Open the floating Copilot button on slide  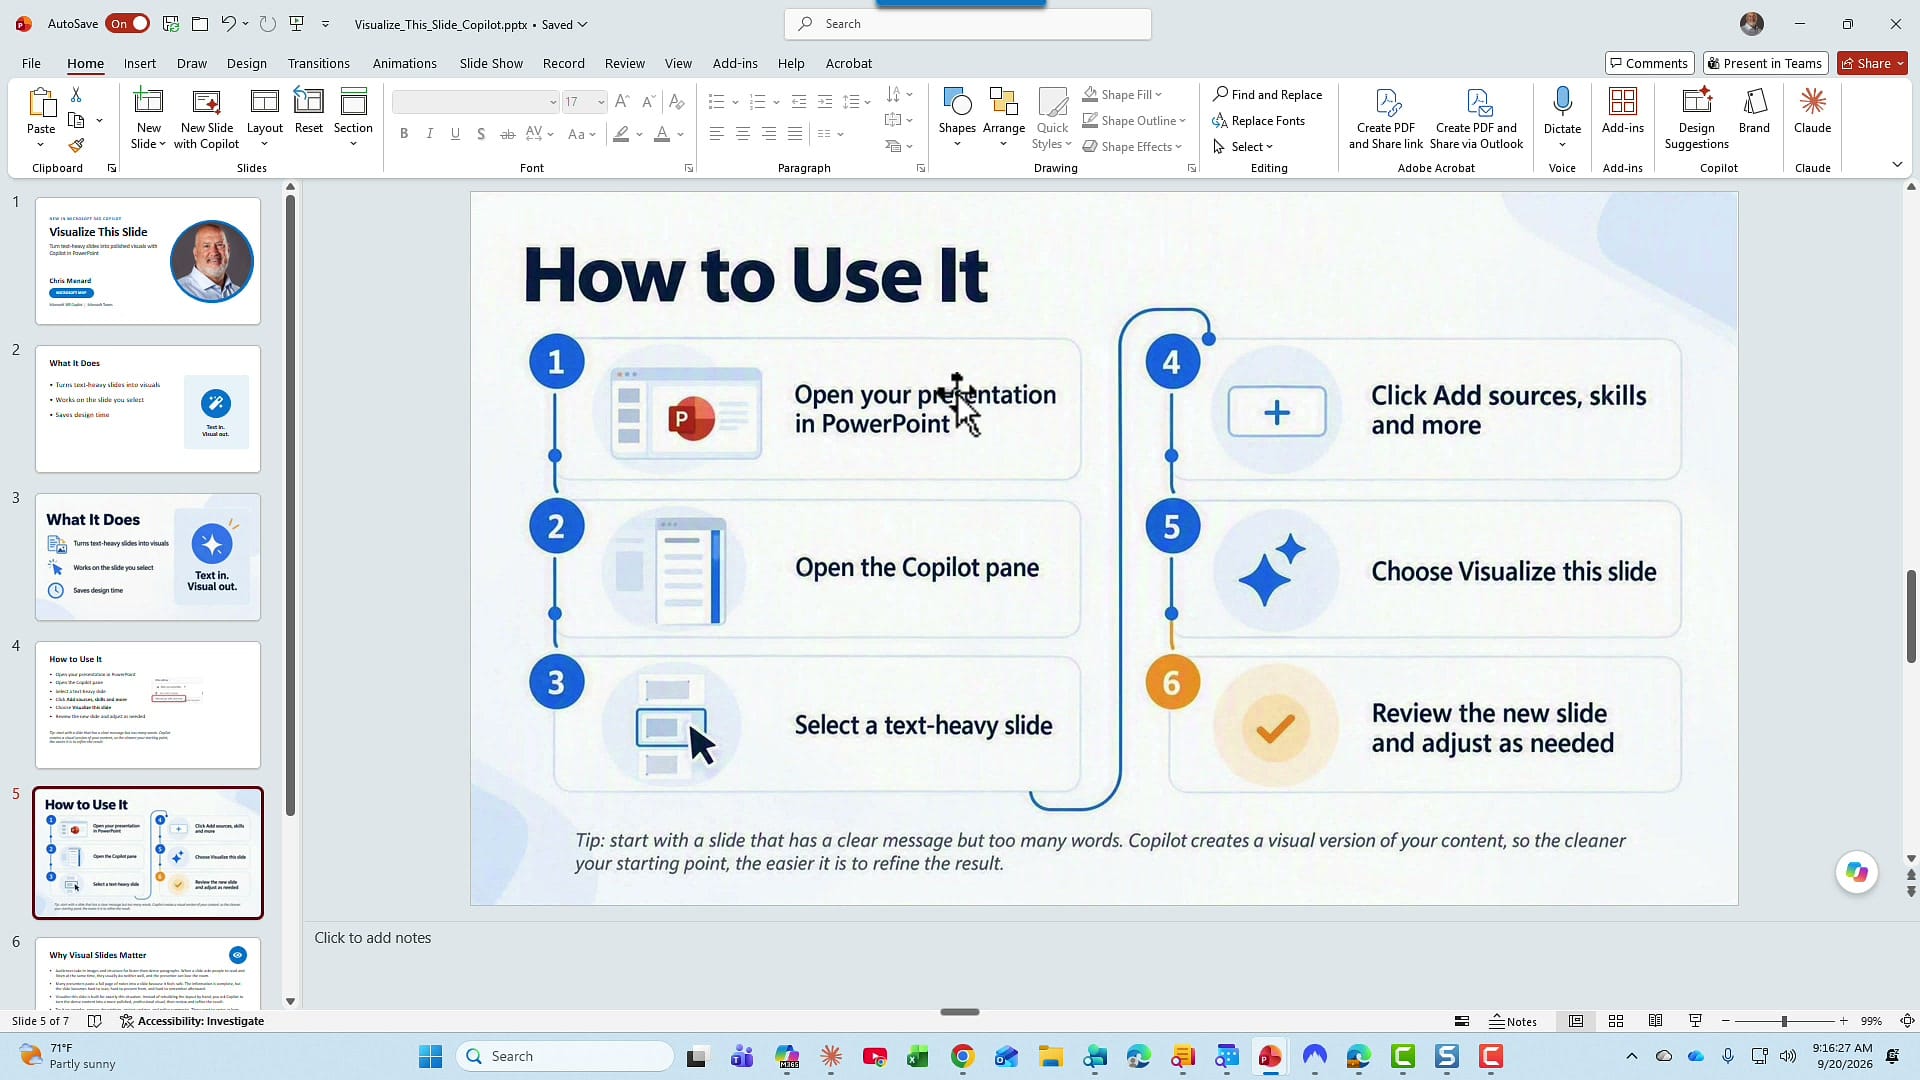click(x=1857, y=872)
